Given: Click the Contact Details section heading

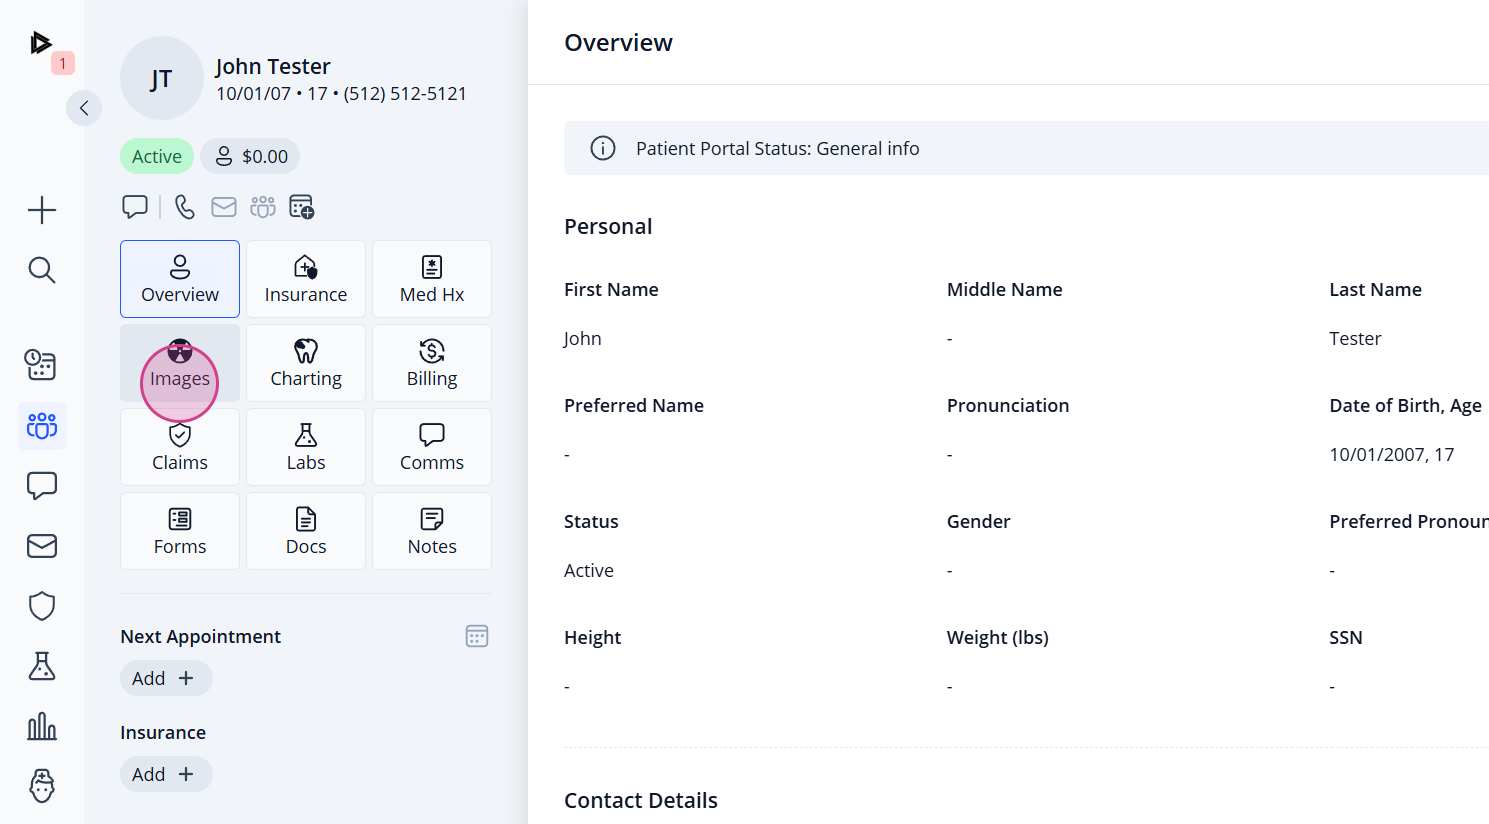Looking at the screenshot, I should (x=641, y=800).
